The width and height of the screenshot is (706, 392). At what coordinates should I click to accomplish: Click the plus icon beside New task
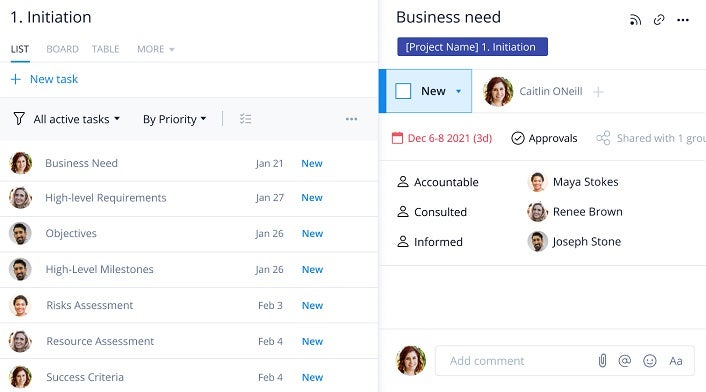16,79
